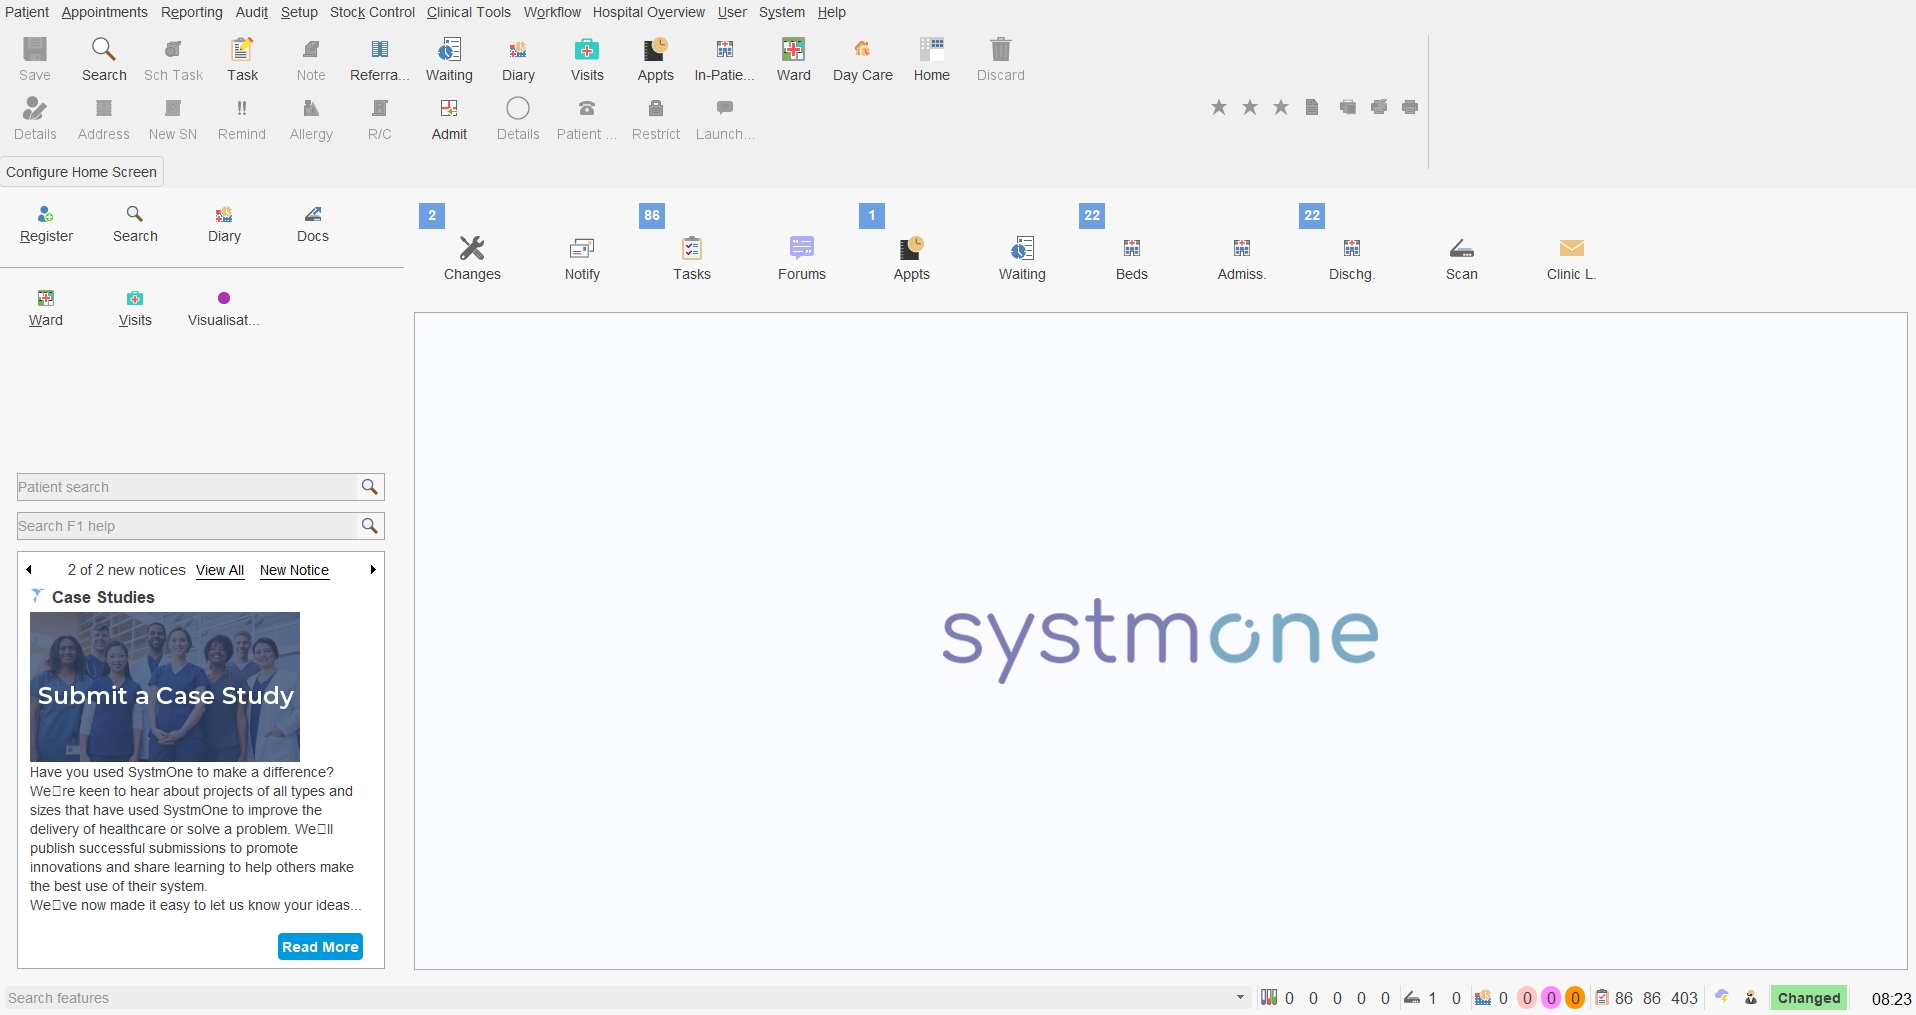Image resolution: width=1916 pixels, height=1015 pixels.
Task: Open the Admiss. icon
Action: click(1242, 258)
